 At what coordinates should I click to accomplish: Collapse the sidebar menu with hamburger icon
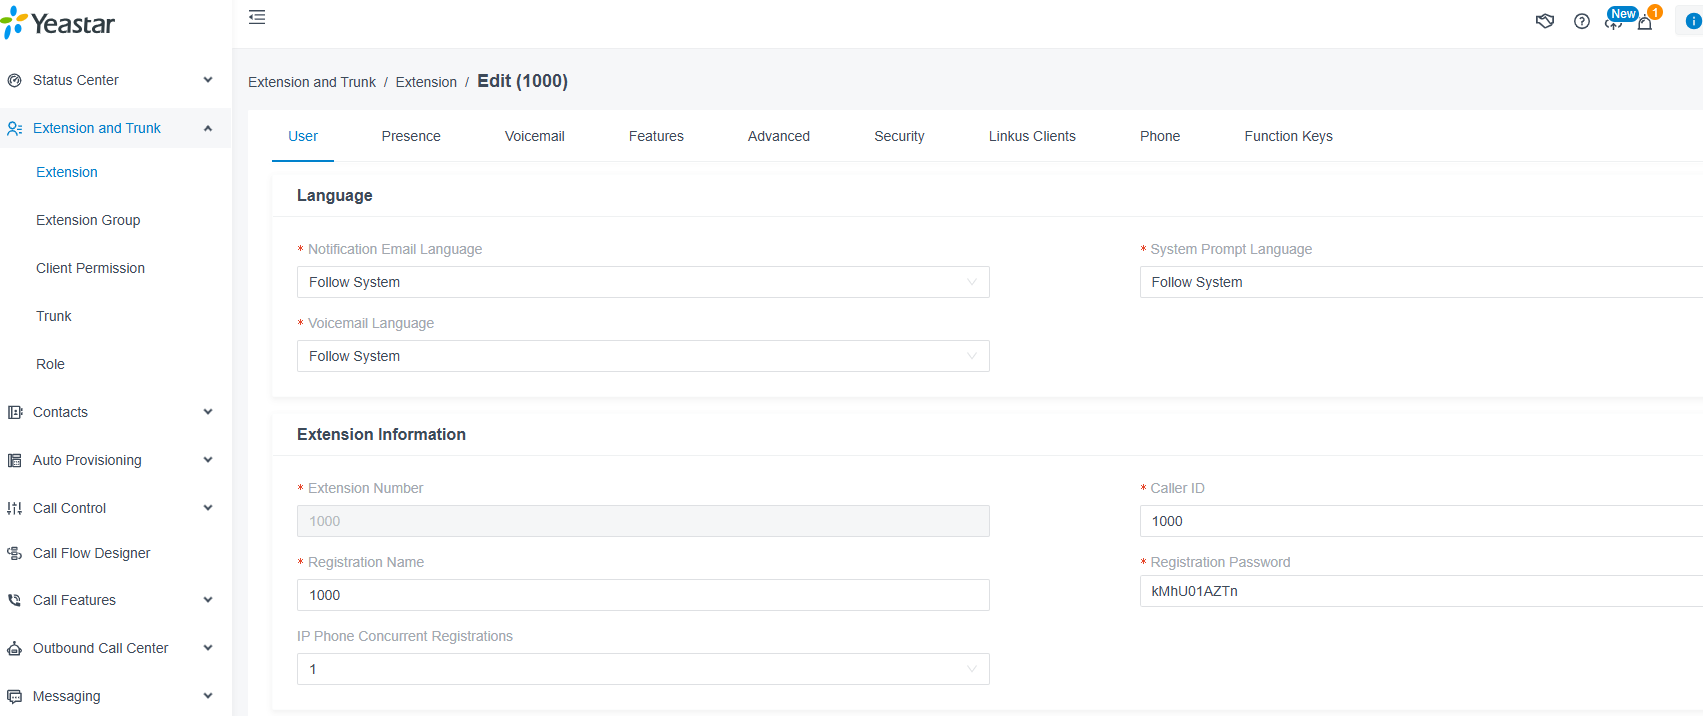(257, 17)
